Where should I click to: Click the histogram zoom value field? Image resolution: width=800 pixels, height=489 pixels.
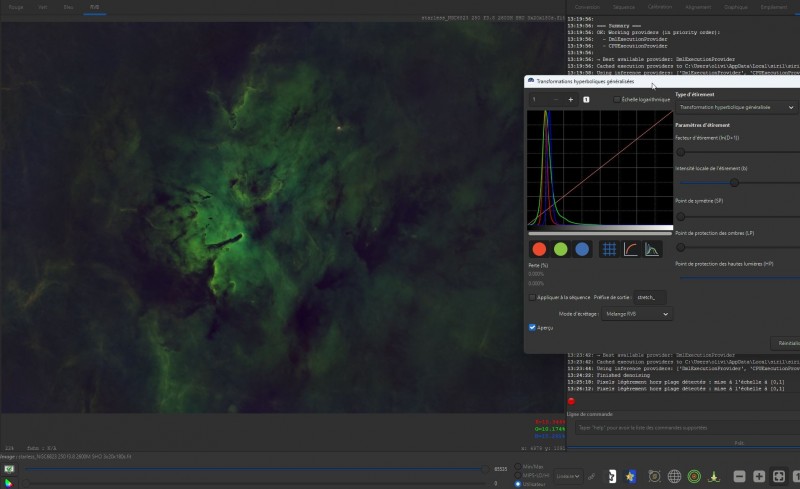pos(539,100)
